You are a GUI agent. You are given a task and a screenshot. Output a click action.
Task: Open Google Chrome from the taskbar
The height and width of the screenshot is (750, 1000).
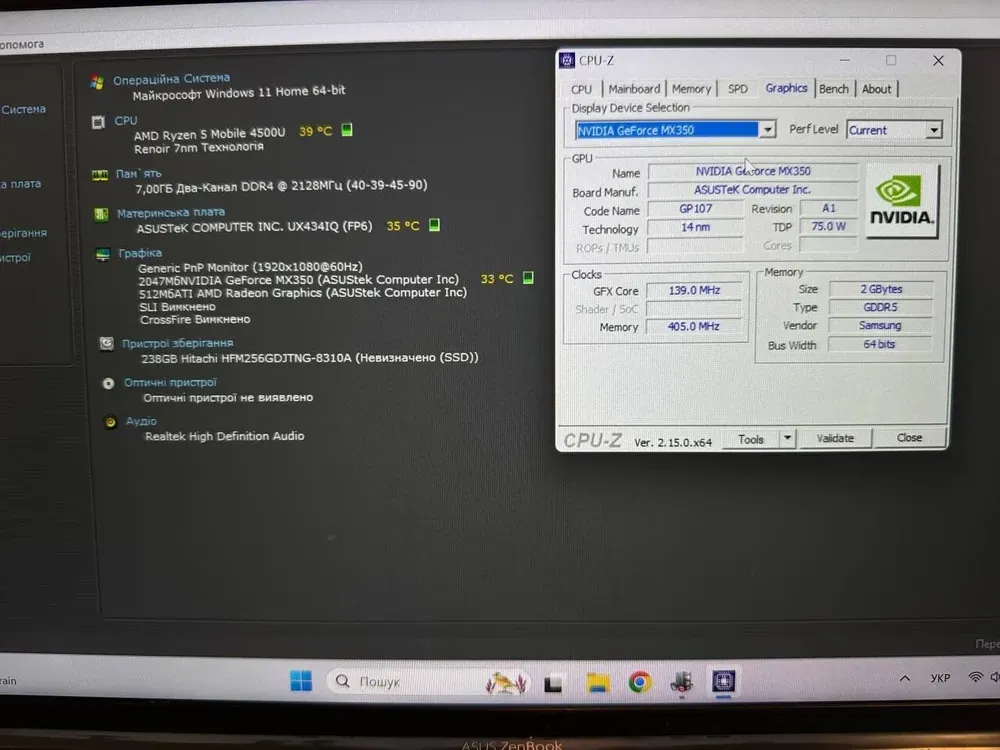pos(640,682)
